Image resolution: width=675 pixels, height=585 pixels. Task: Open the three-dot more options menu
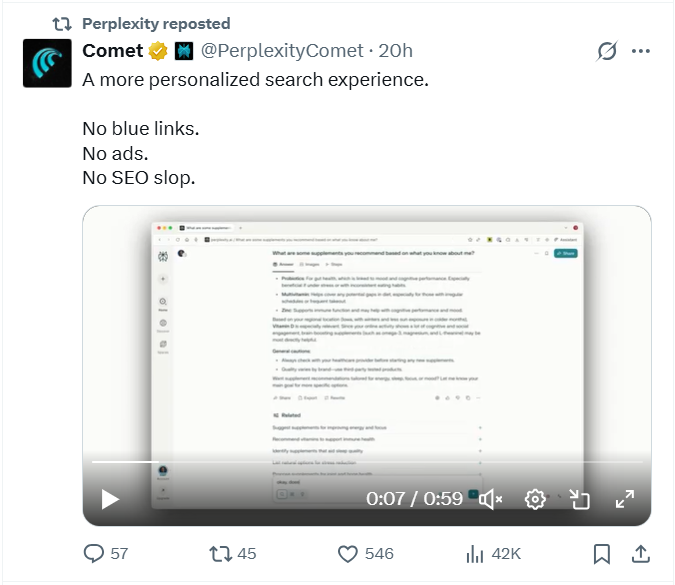(641, 51)
